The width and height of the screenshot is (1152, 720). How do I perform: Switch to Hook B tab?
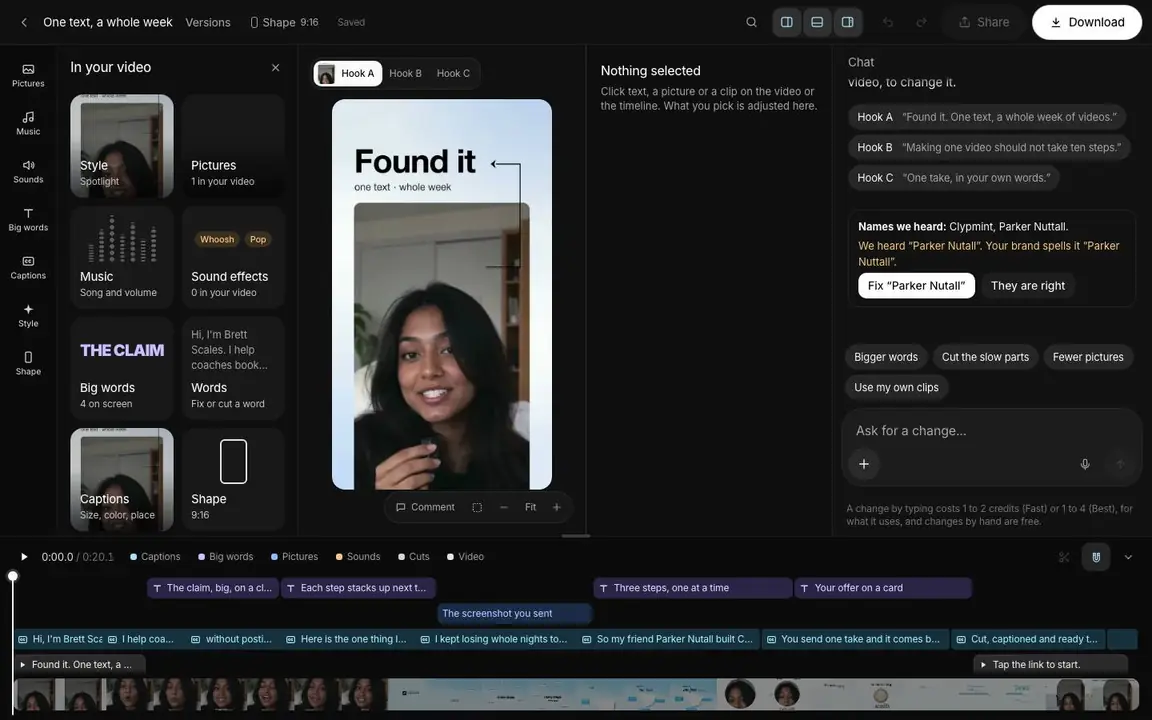(405, 73)
